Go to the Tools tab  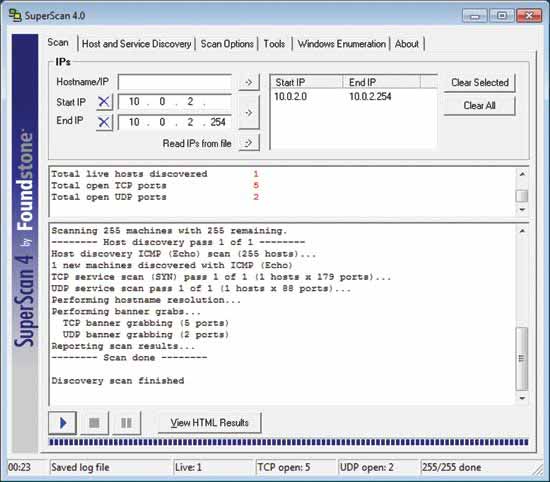[274, 44]
